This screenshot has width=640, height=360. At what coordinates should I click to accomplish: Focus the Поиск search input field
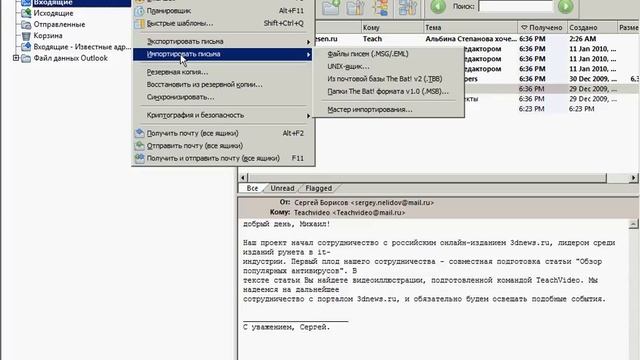(516, 6)
